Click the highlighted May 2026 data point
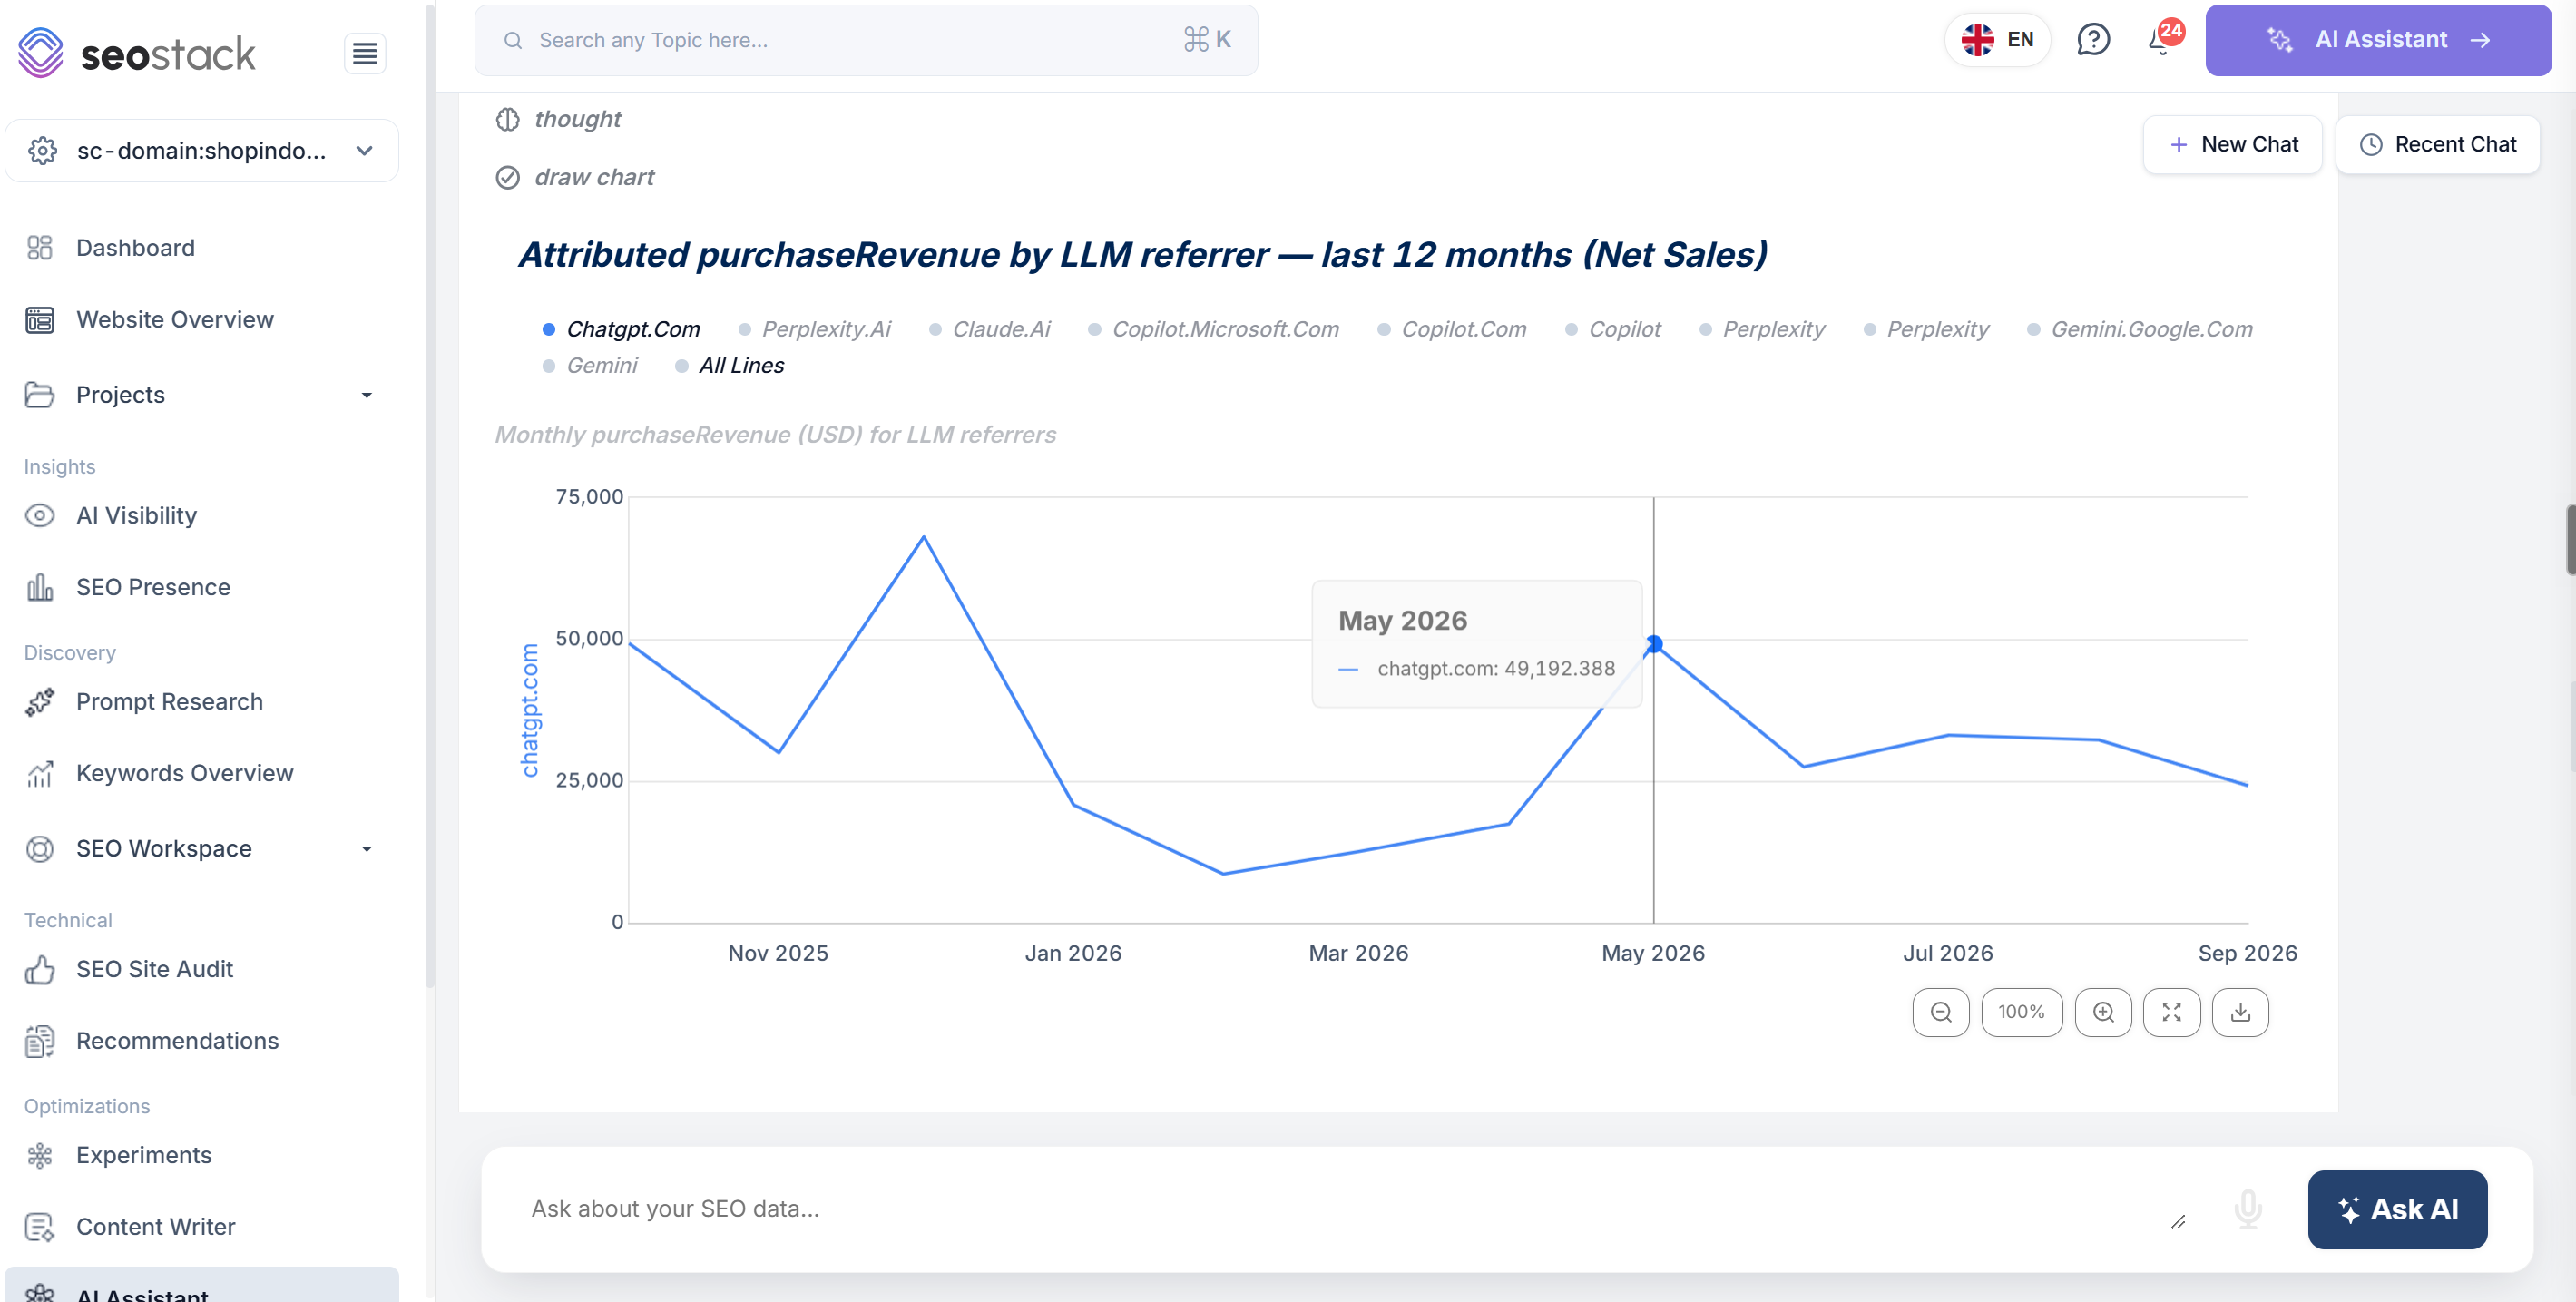The width and height of the screenshot is (2576, 1302). pyautogui.click(x=1654, y=644)
